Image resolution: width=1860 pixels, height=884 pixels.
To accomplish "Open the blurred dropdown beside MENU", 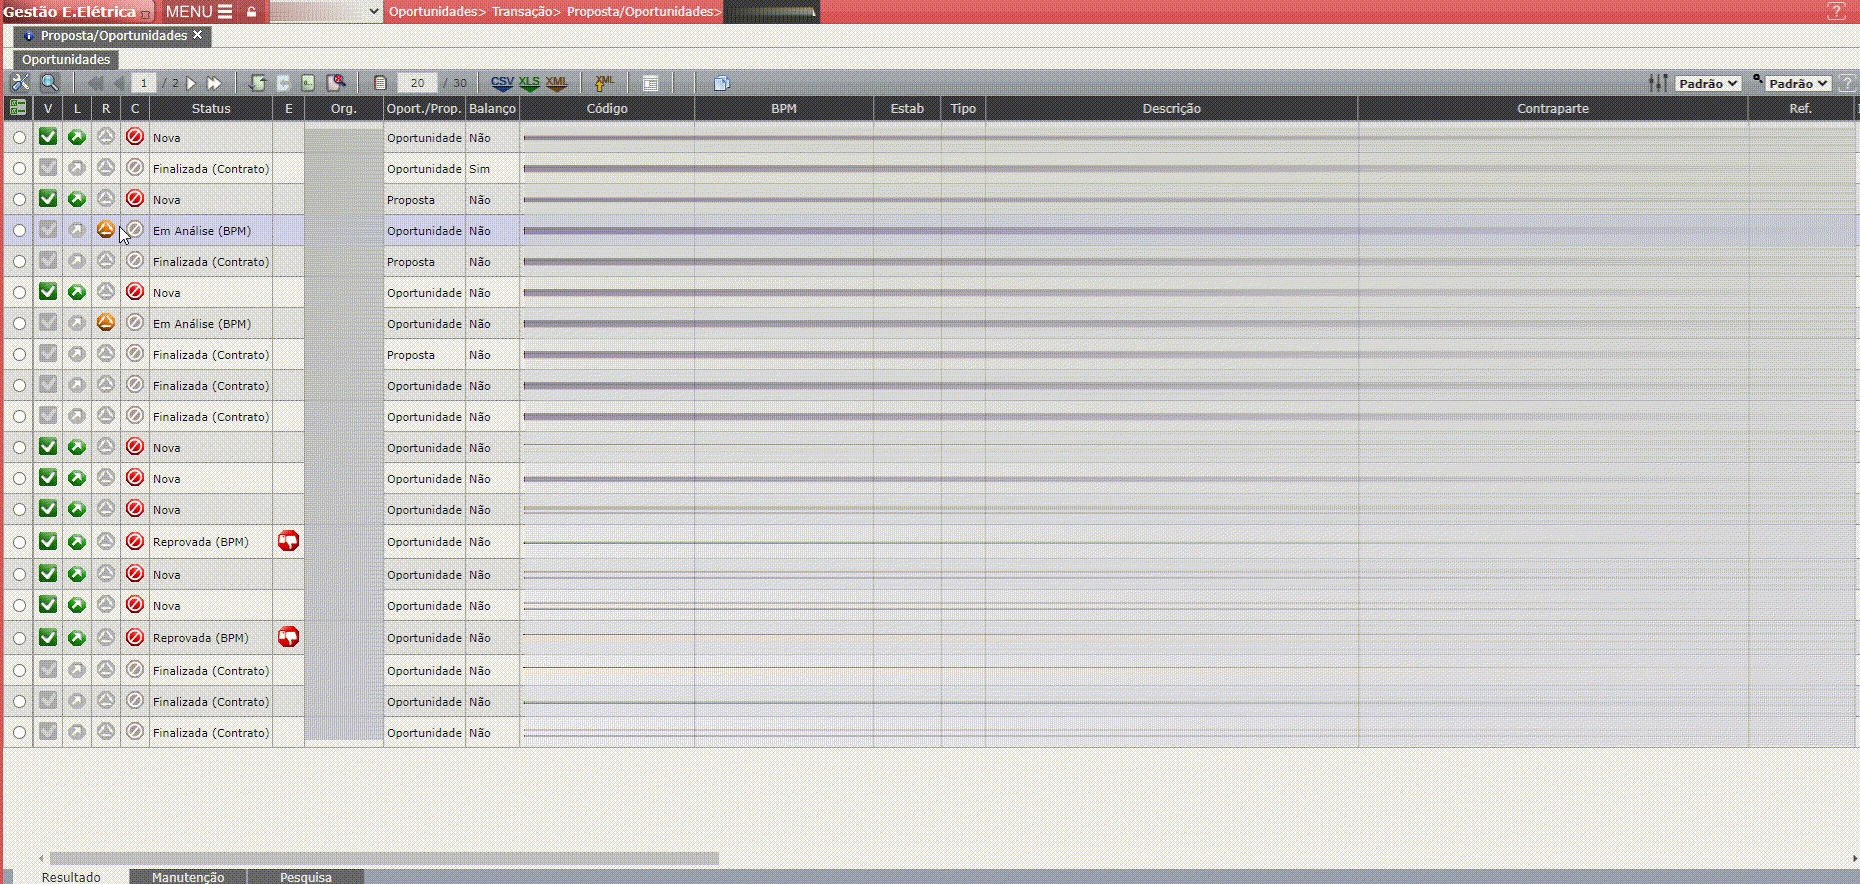I will coord(326,12).
